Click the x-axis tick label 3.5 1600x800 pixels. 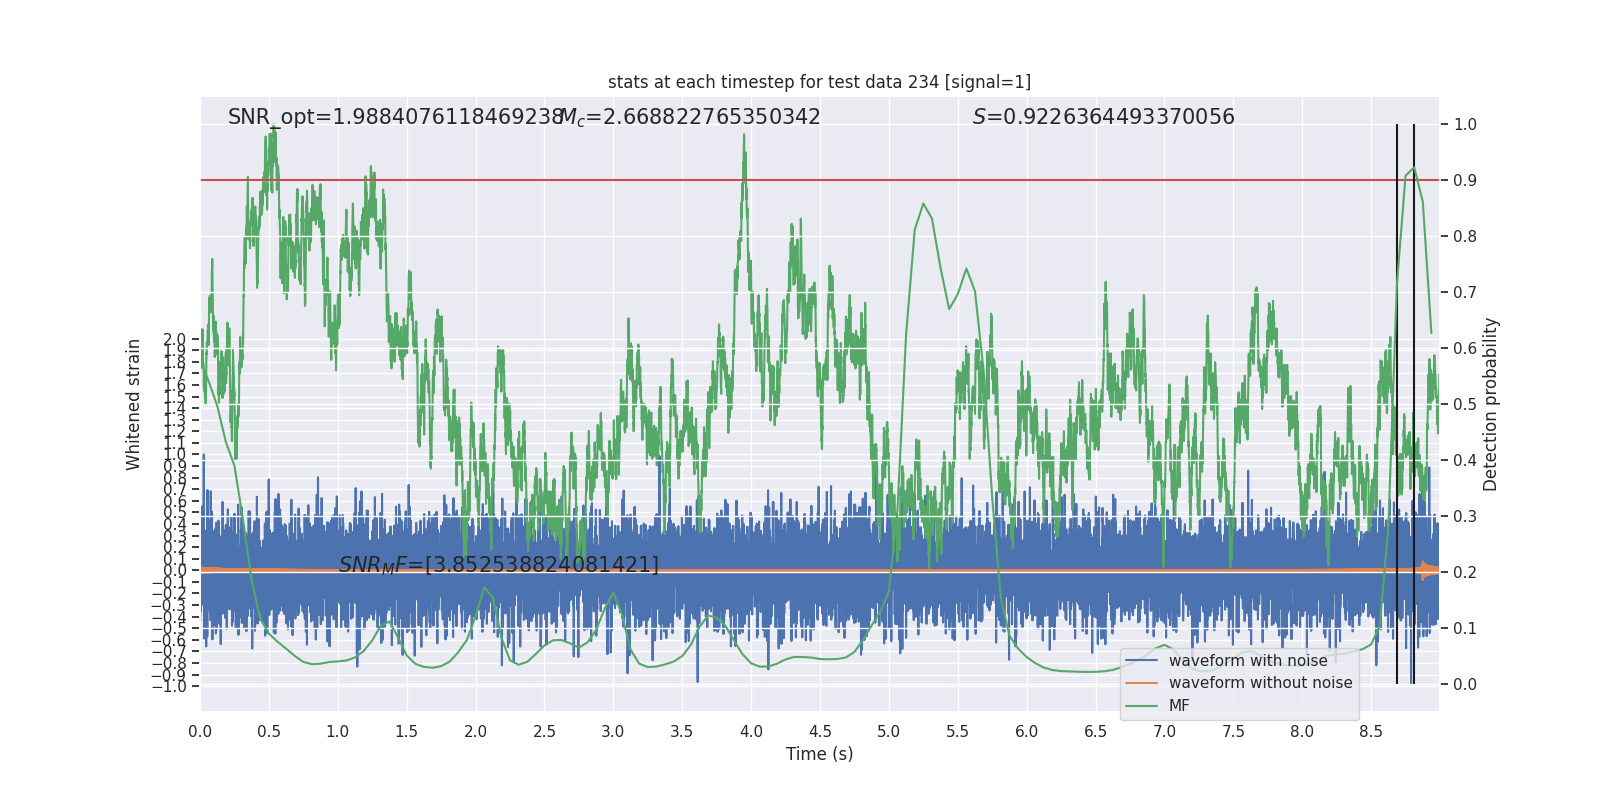coord(682,731)
